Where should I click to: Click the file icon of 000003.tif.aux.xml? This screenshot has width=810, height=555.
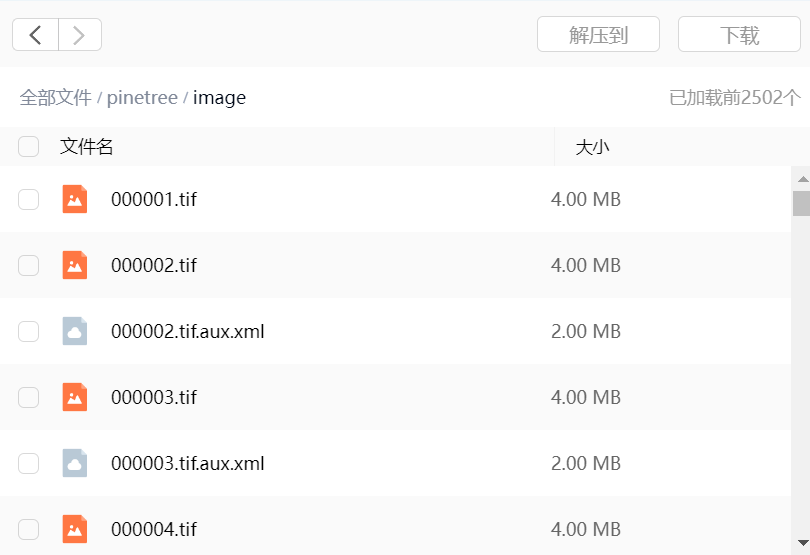74,463
